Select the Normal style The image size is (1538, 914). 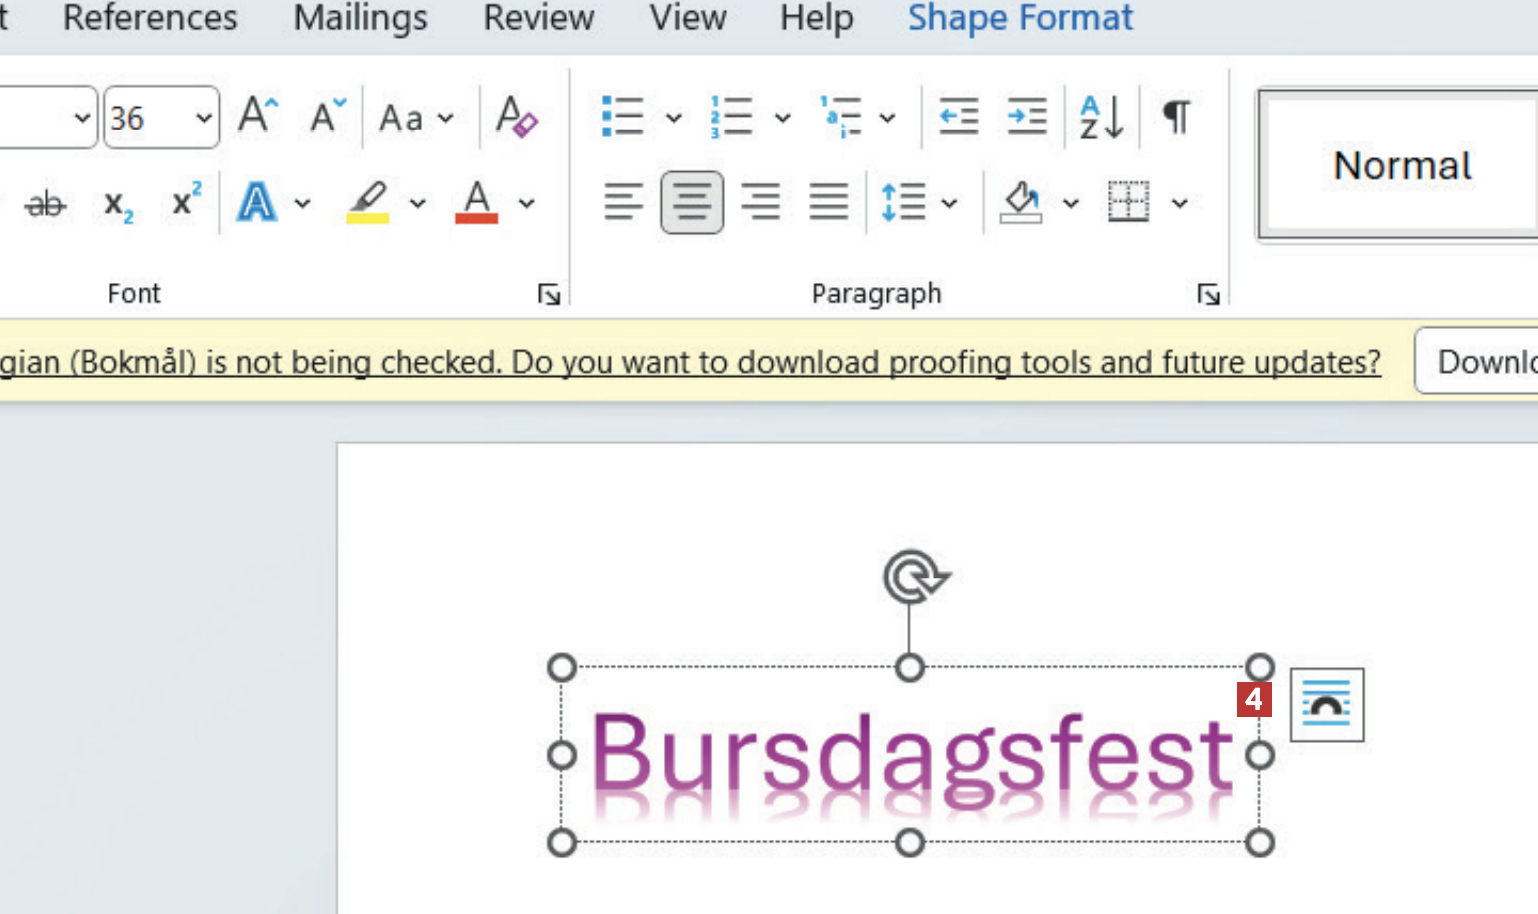1400,165
